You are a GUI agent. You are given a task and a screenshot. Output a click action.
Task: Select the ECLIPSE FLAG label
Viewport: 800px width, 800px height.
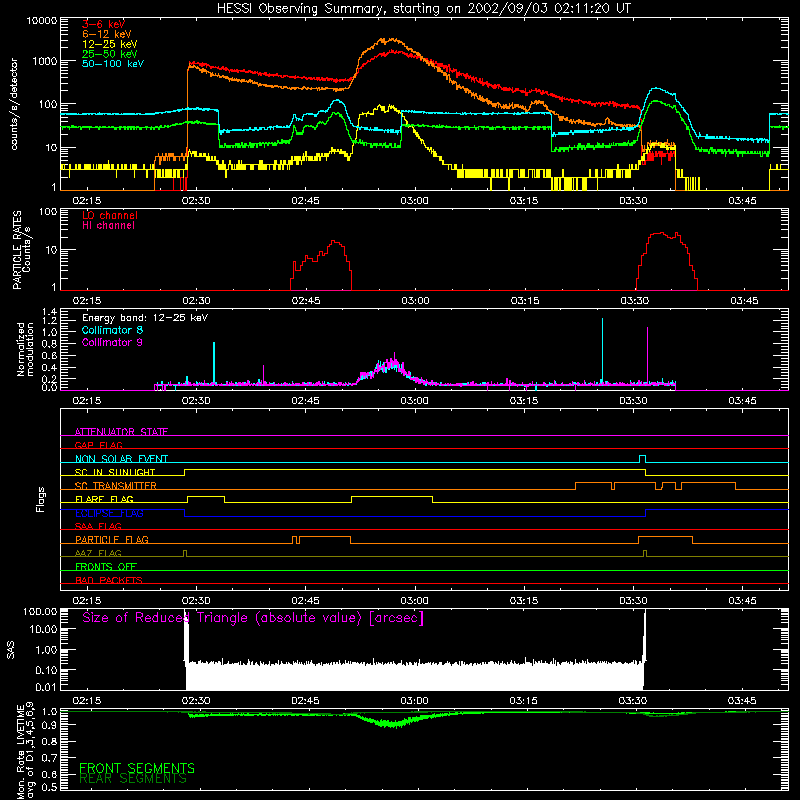pyautogui.click(x=109, y=513)
